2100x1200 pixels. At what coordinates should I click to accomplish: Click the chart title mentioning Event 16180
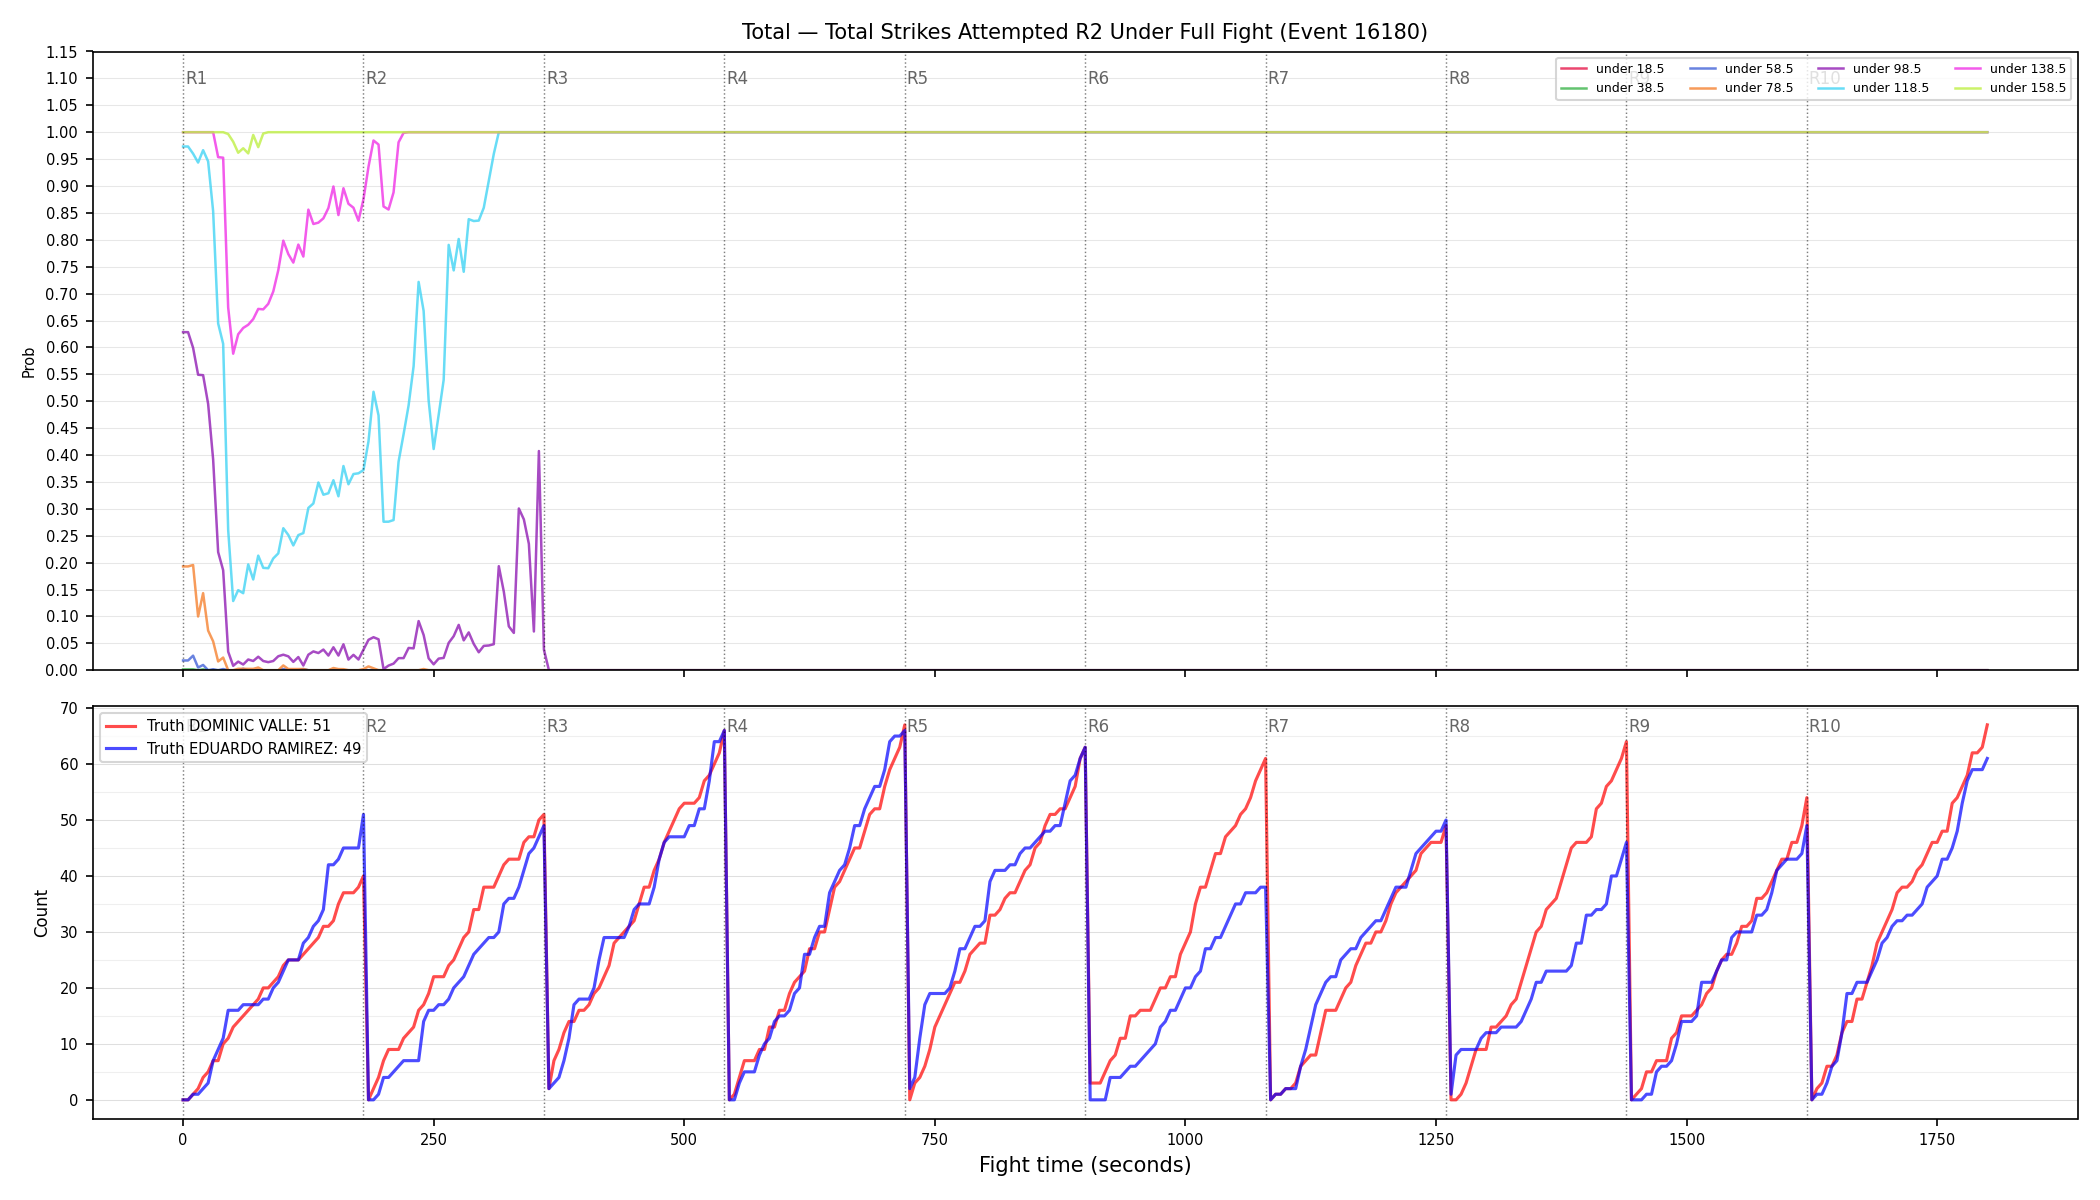coord(1084,32)
